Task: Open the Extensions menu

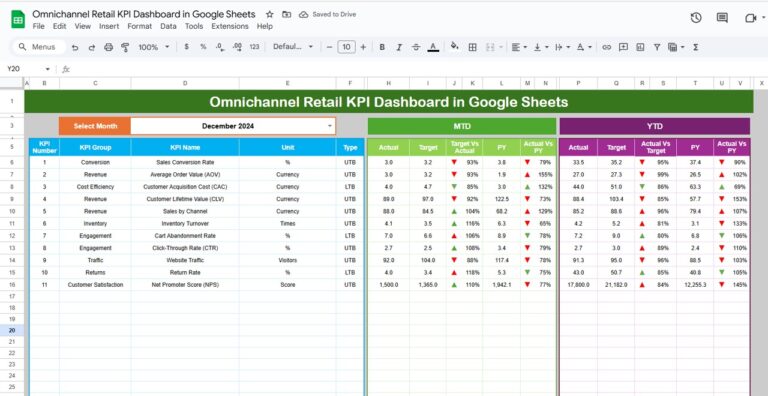Action: pyautogui.click(x=230, y=26)
